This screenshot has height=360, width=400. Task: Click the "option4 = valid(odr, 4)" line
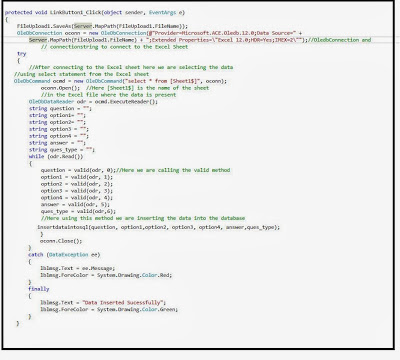coord(77,198)
